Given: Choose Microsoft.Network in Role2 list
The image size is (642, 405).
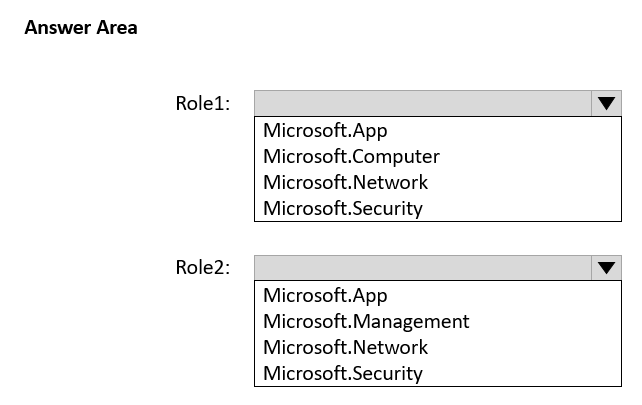Looking at the screenshot, I should pyautogui.click(x=345, y=347).
